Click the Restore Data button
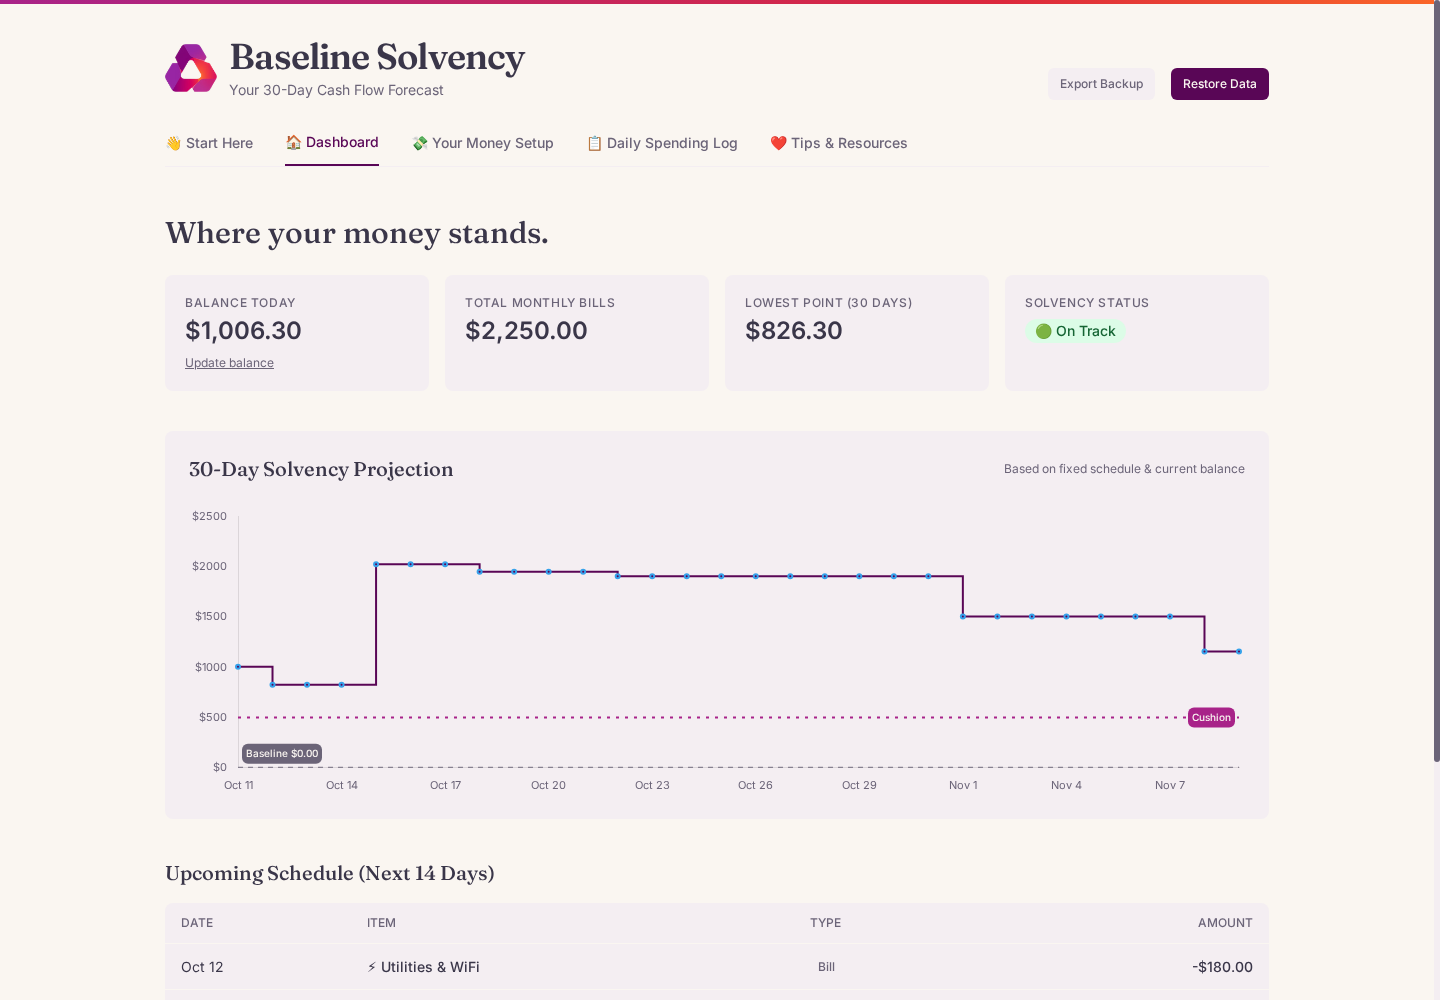This screenshot has width=1440, height=1000. click(x=1220, y=84)
